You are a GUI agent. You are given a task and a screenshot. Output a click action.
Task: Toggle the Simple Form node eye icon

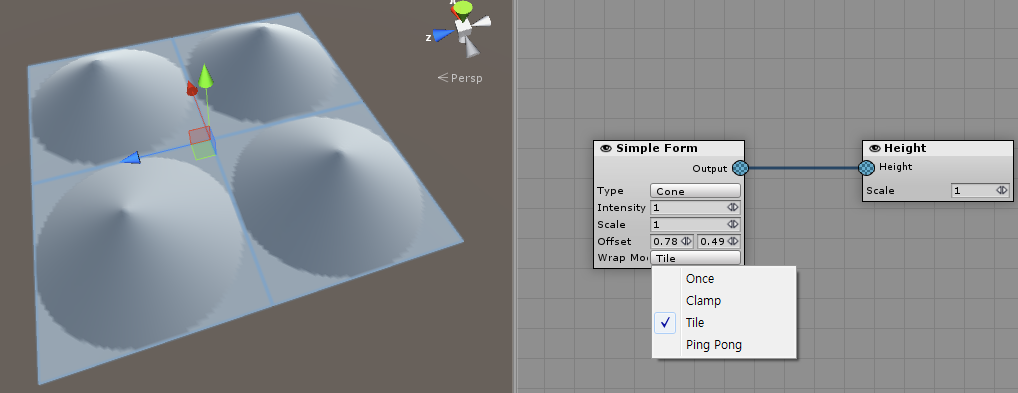606,148
